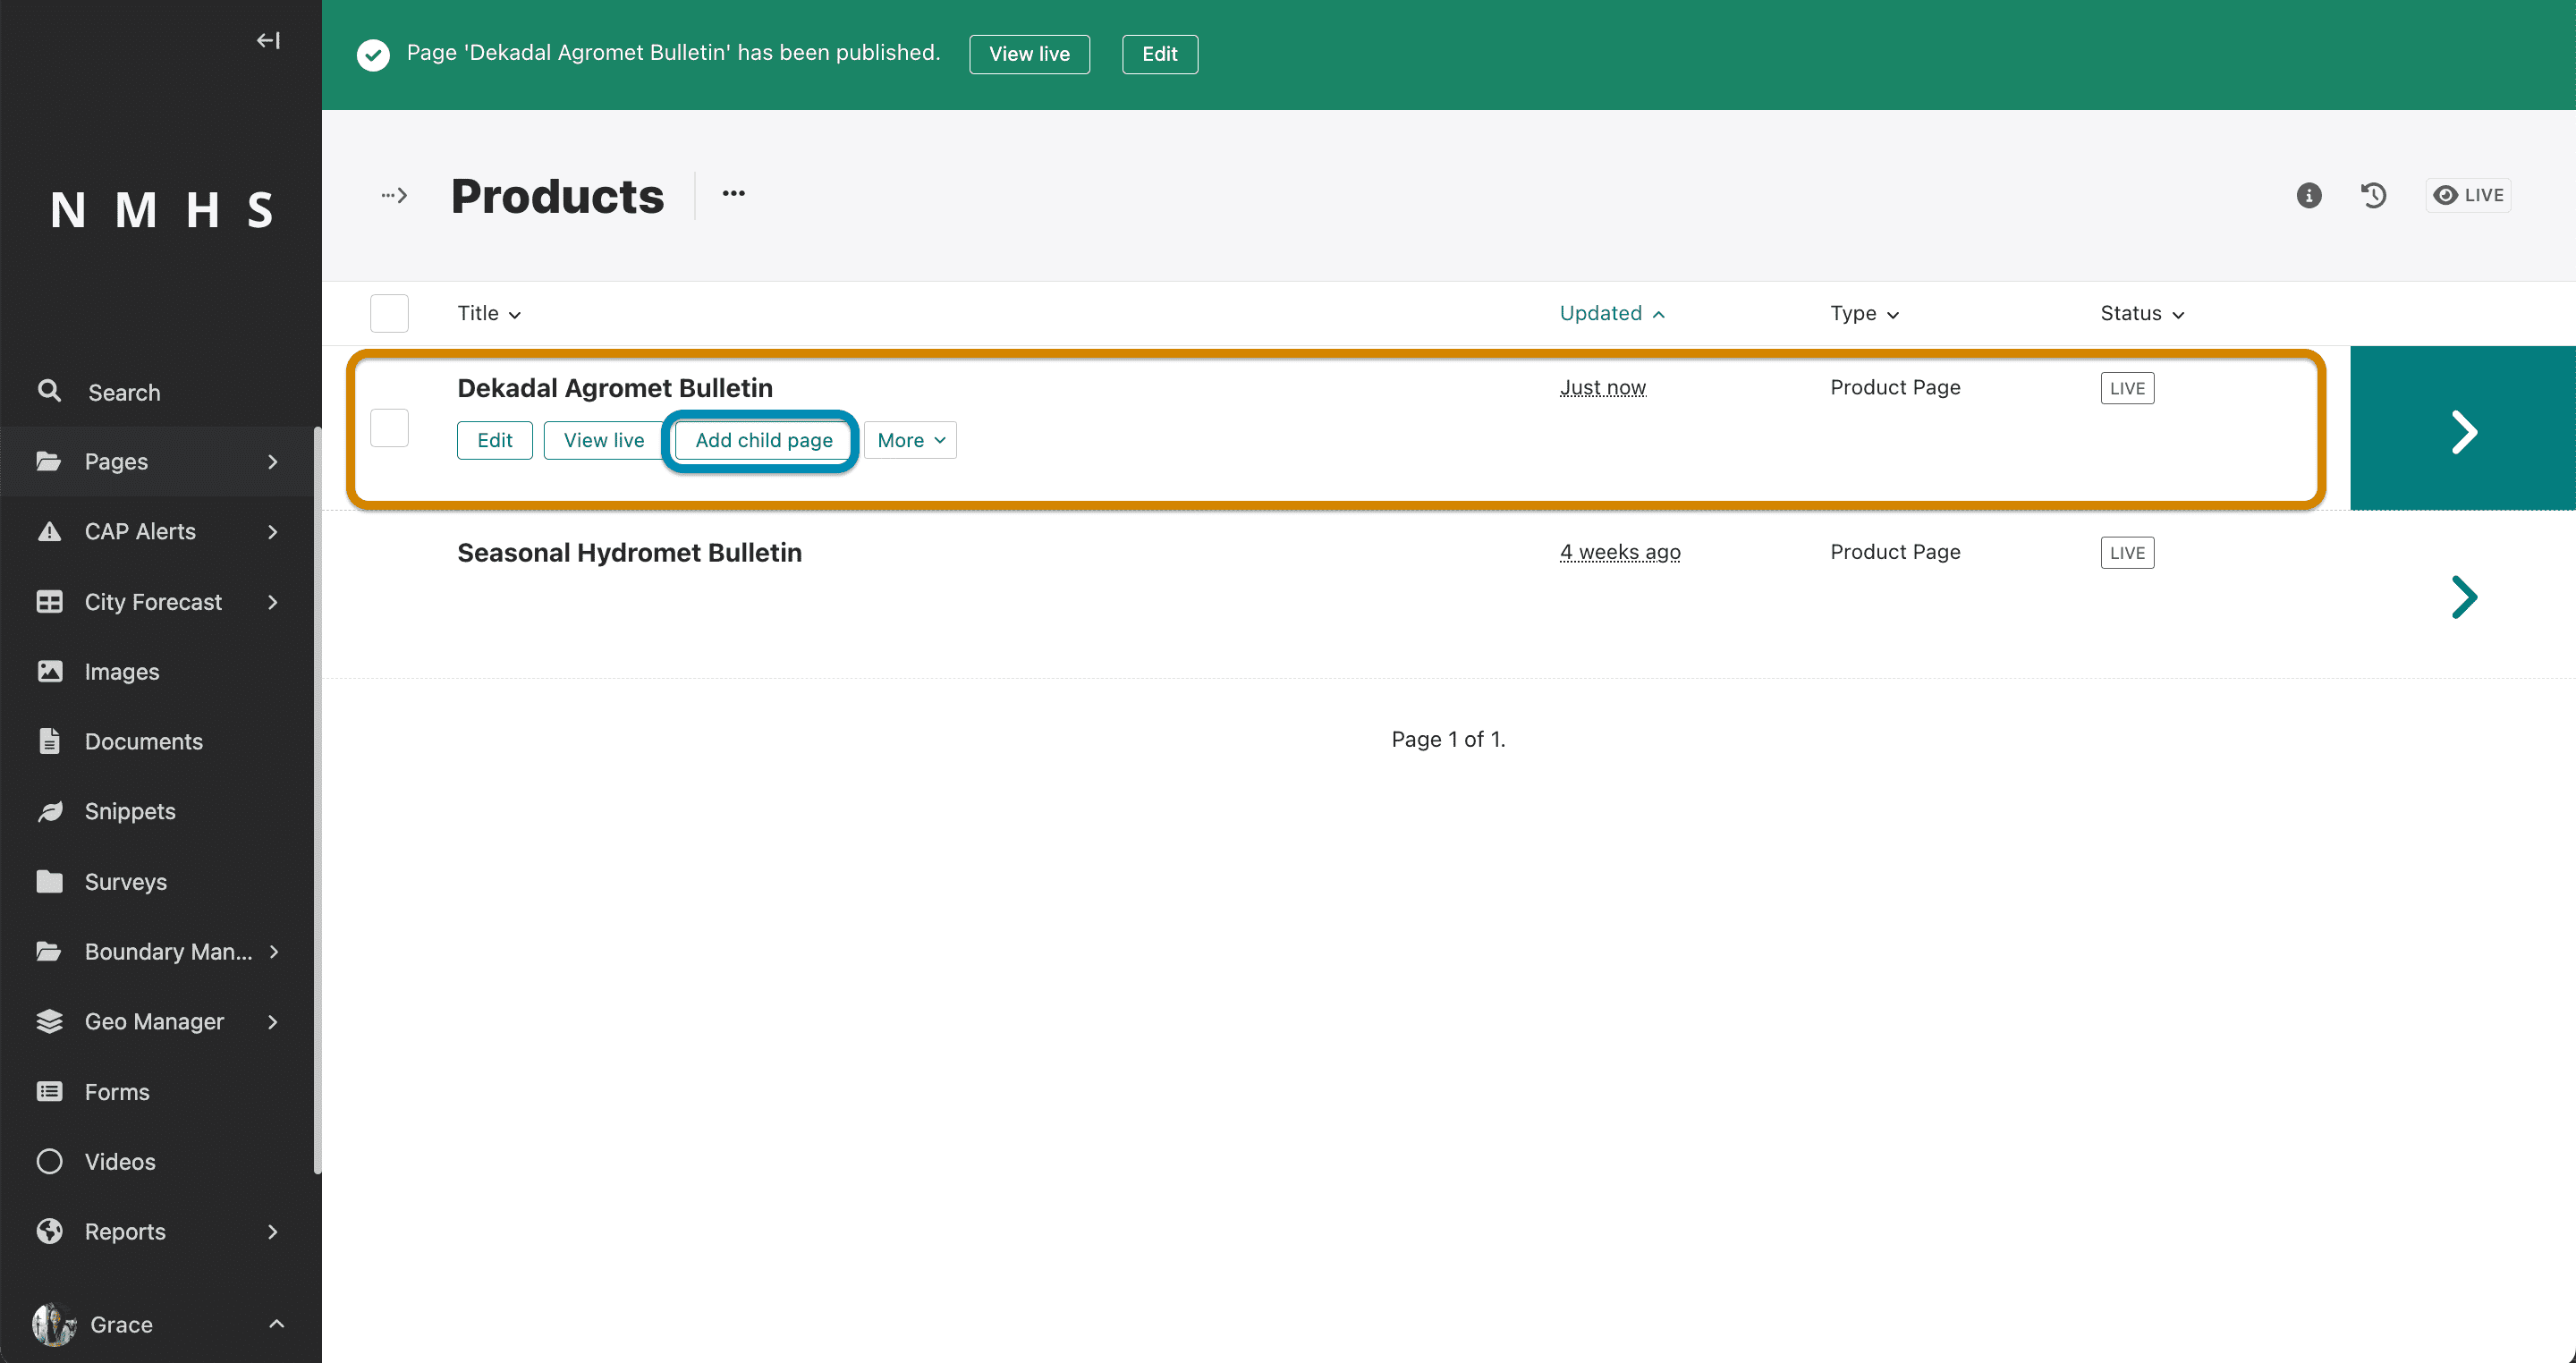Expand the City Forecast submenu chevron

pyautogui.click(x=272, y=601)
